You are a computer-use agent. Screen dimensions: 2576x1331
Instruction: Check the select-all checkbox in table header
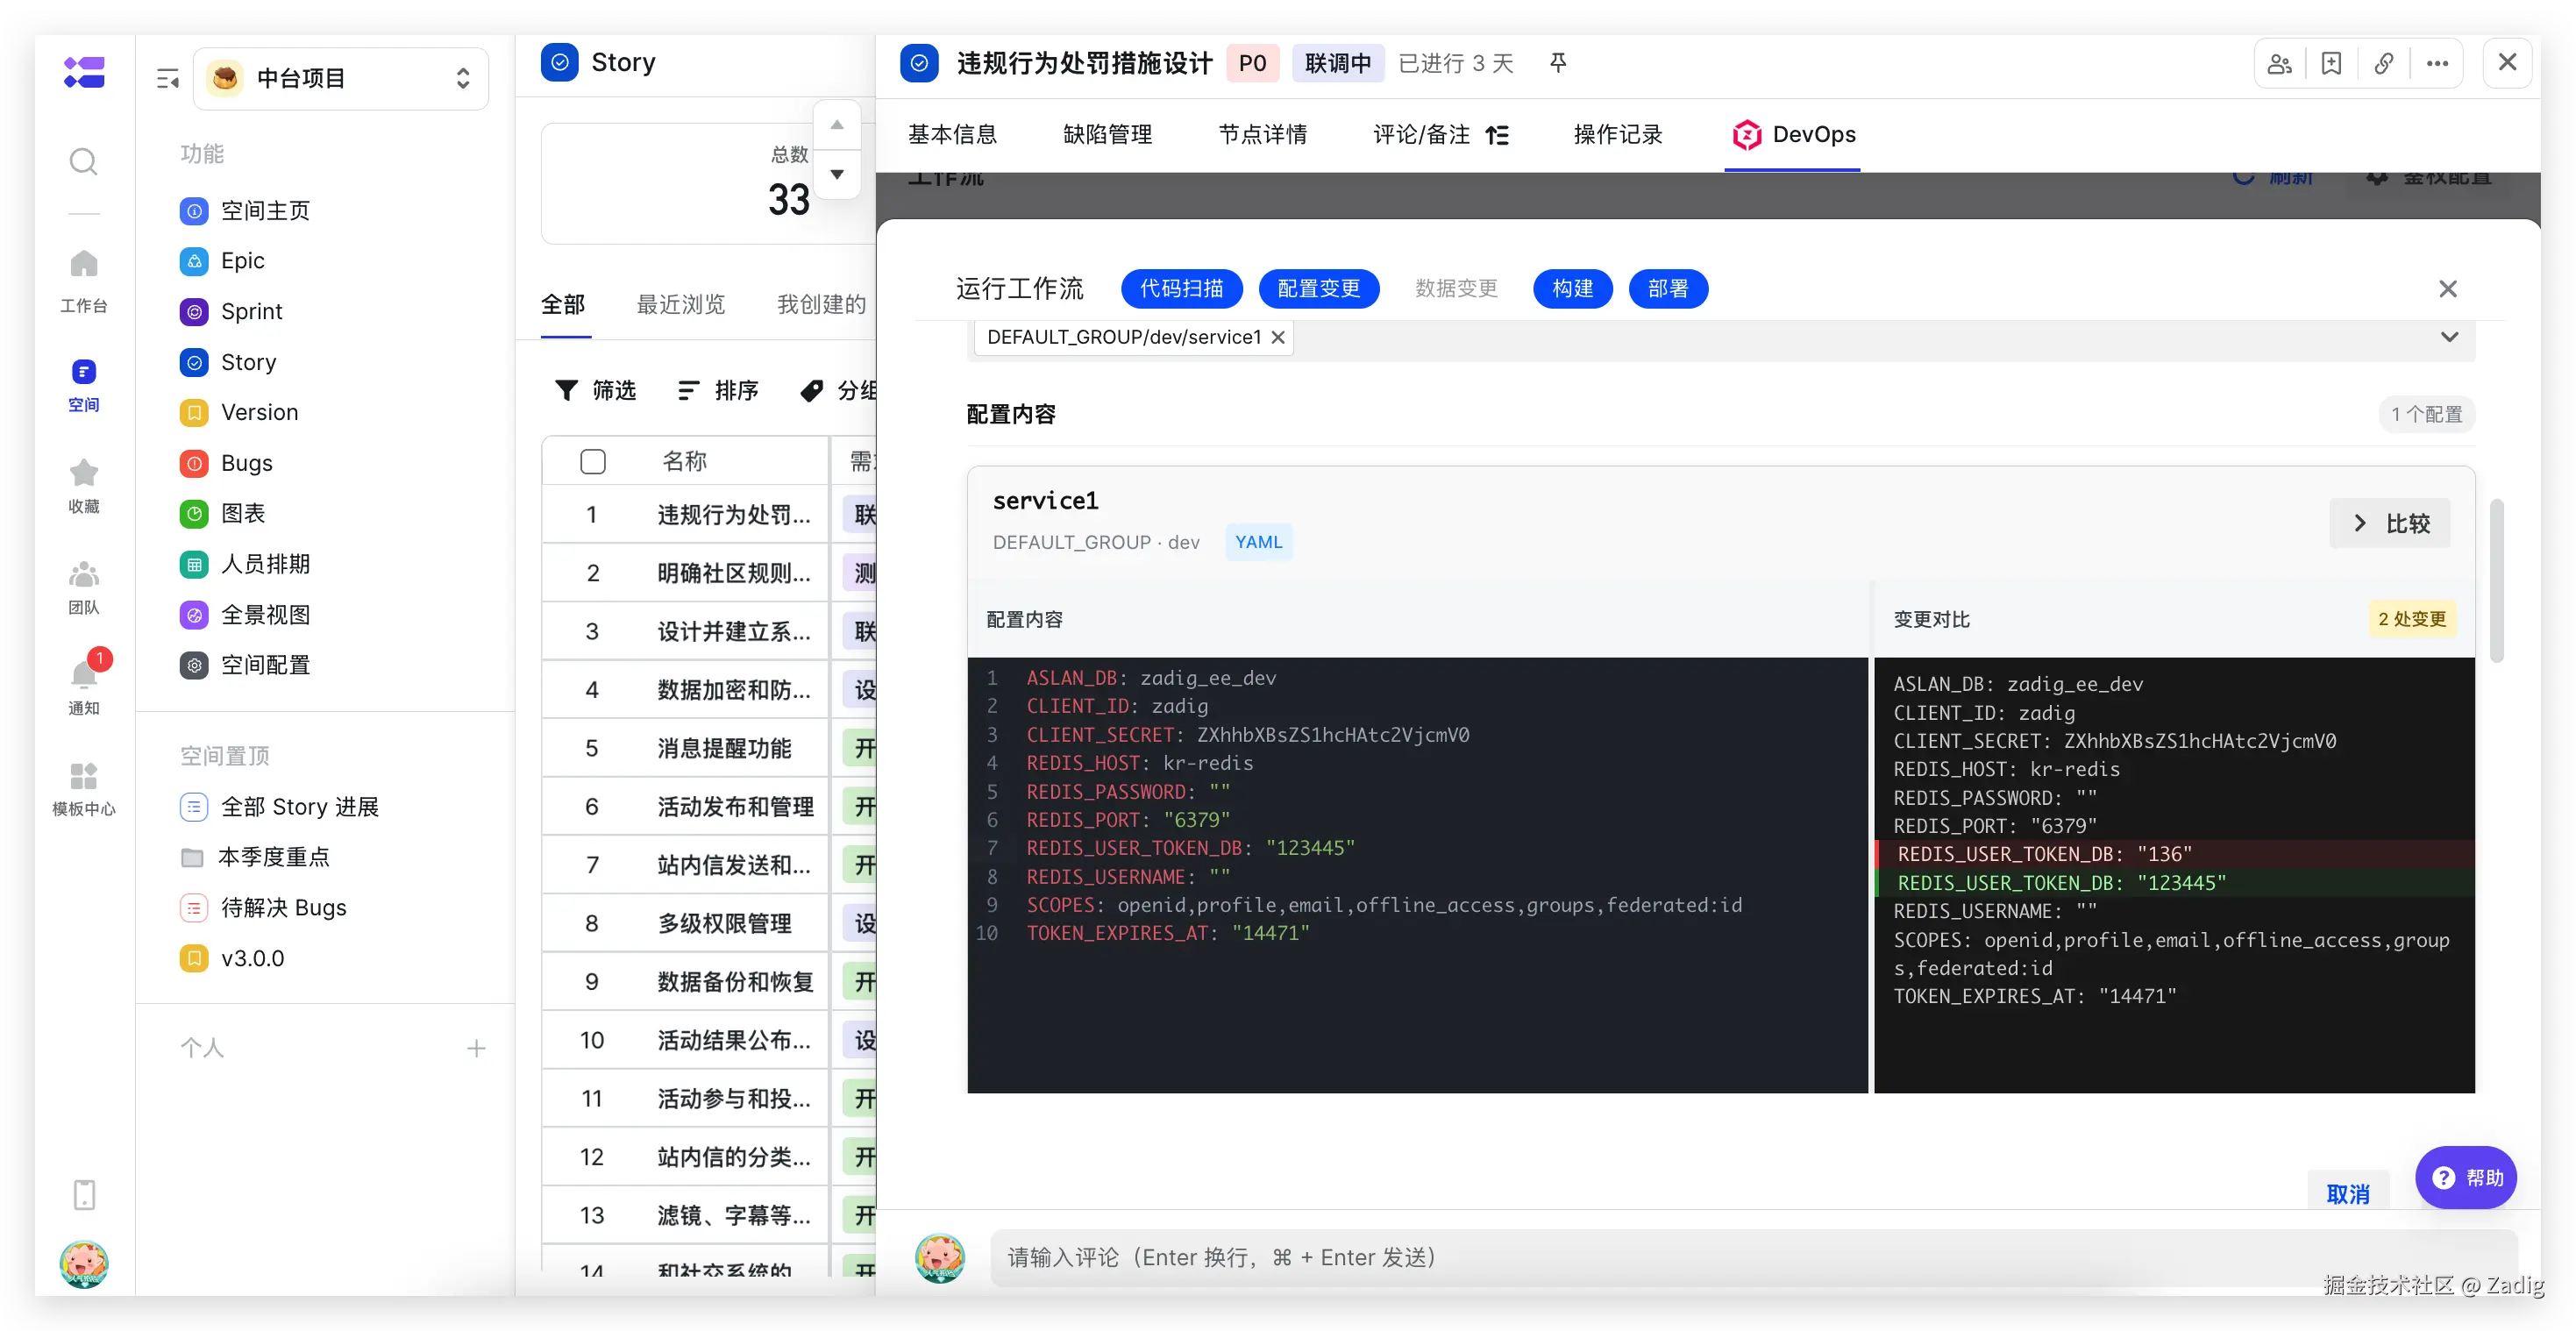coord(593,461)
